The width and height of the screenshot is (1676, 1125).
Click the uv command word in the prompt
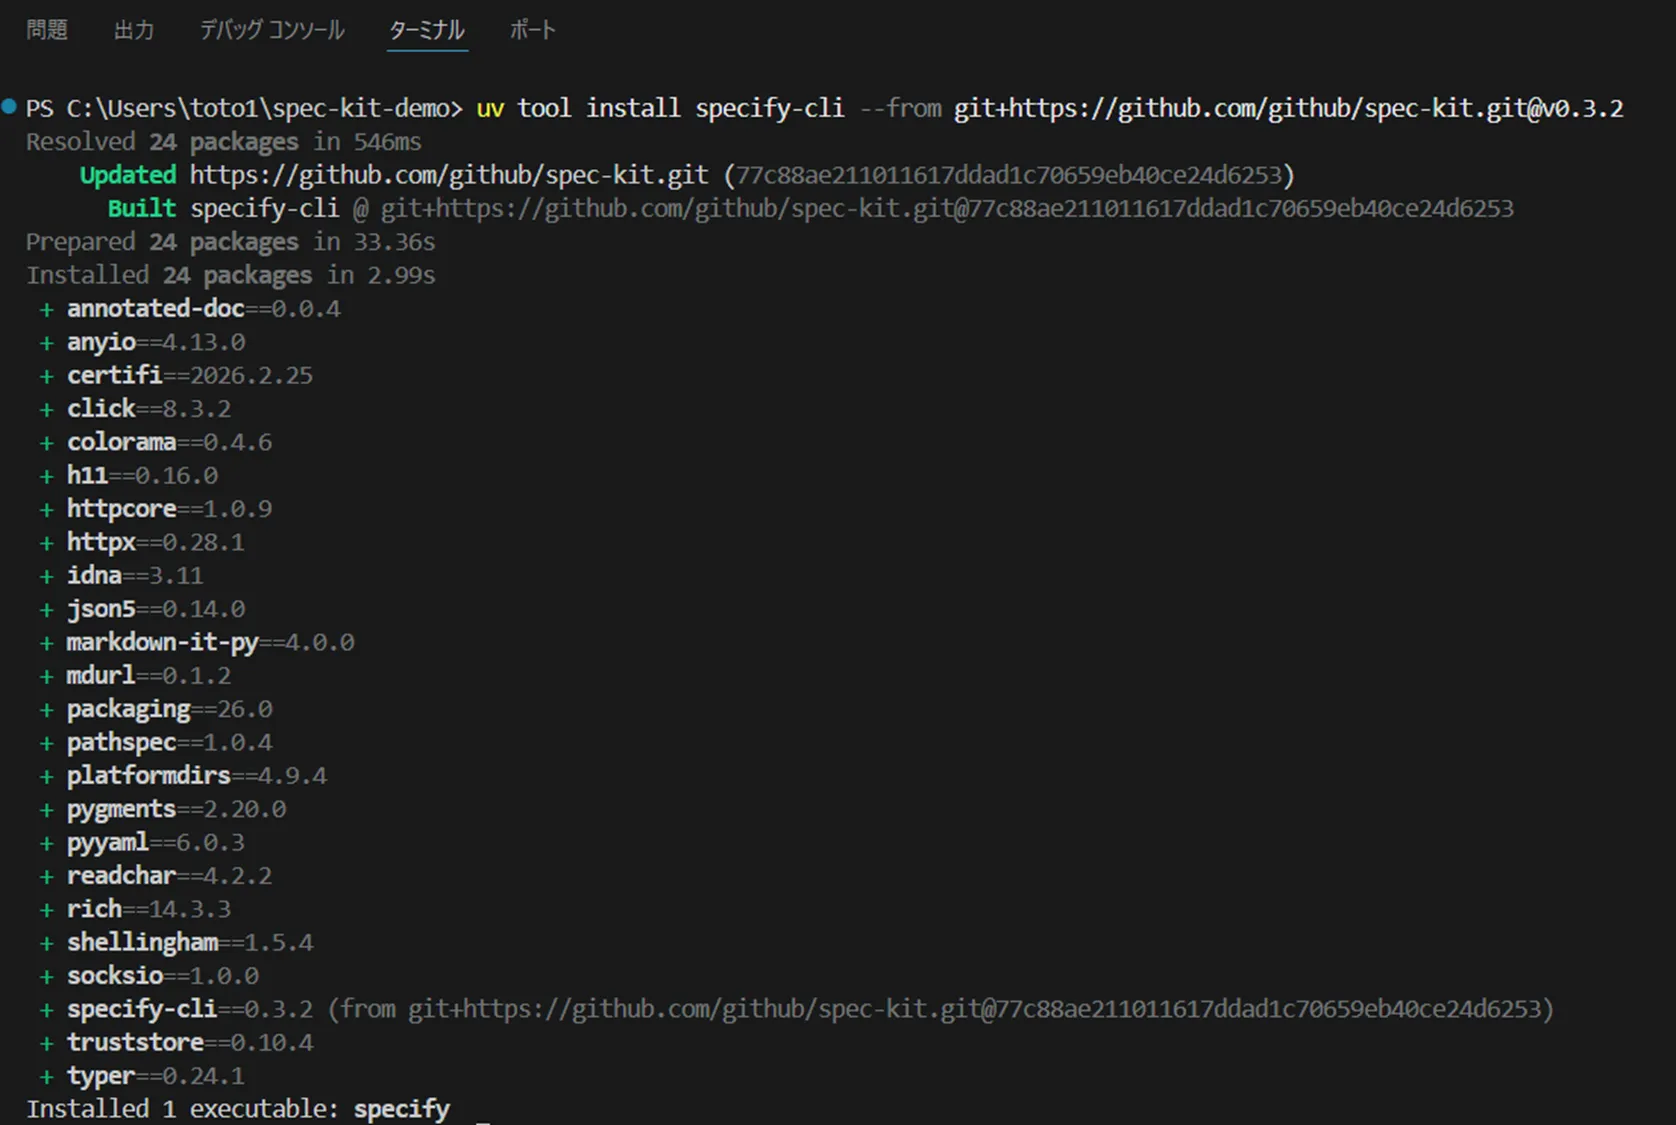(490, 108)
